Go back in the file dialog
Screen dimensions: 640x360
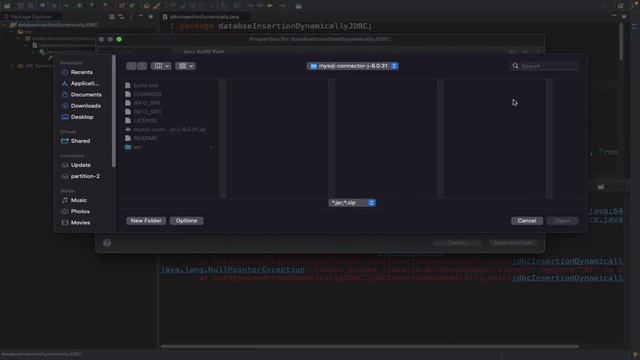click(x=131, y=66)
